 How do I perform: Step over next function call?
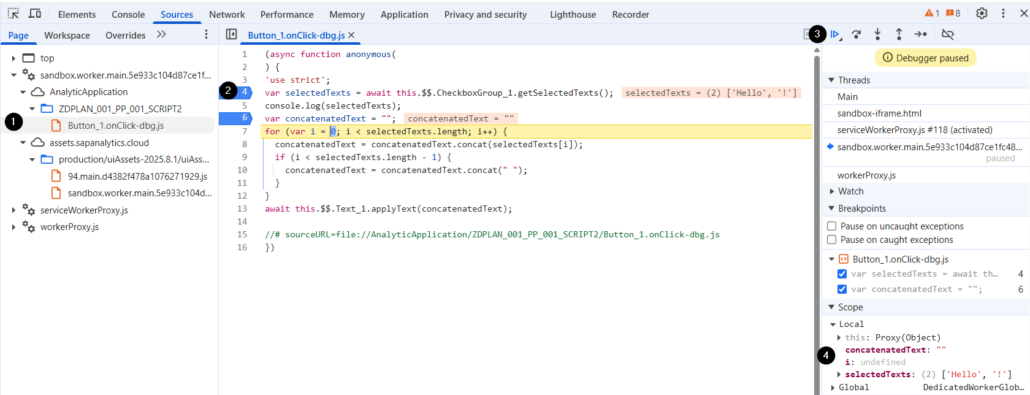coord(856,34)
